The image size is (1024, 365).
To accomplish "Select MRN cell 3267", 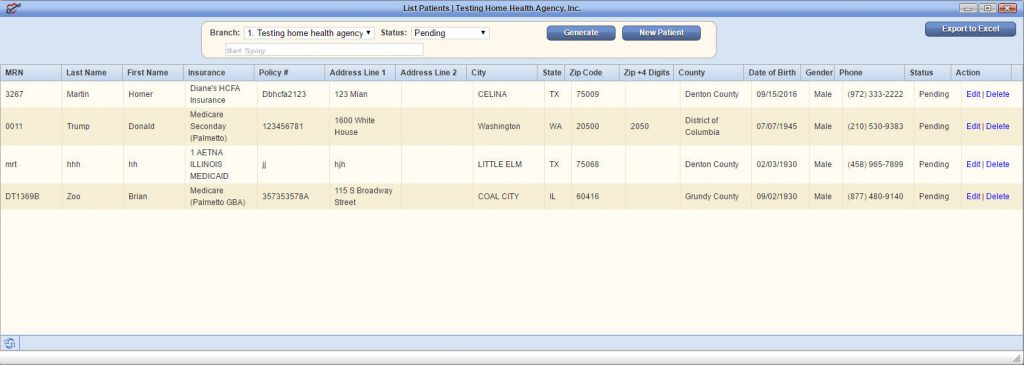I will tap(14, 94).
